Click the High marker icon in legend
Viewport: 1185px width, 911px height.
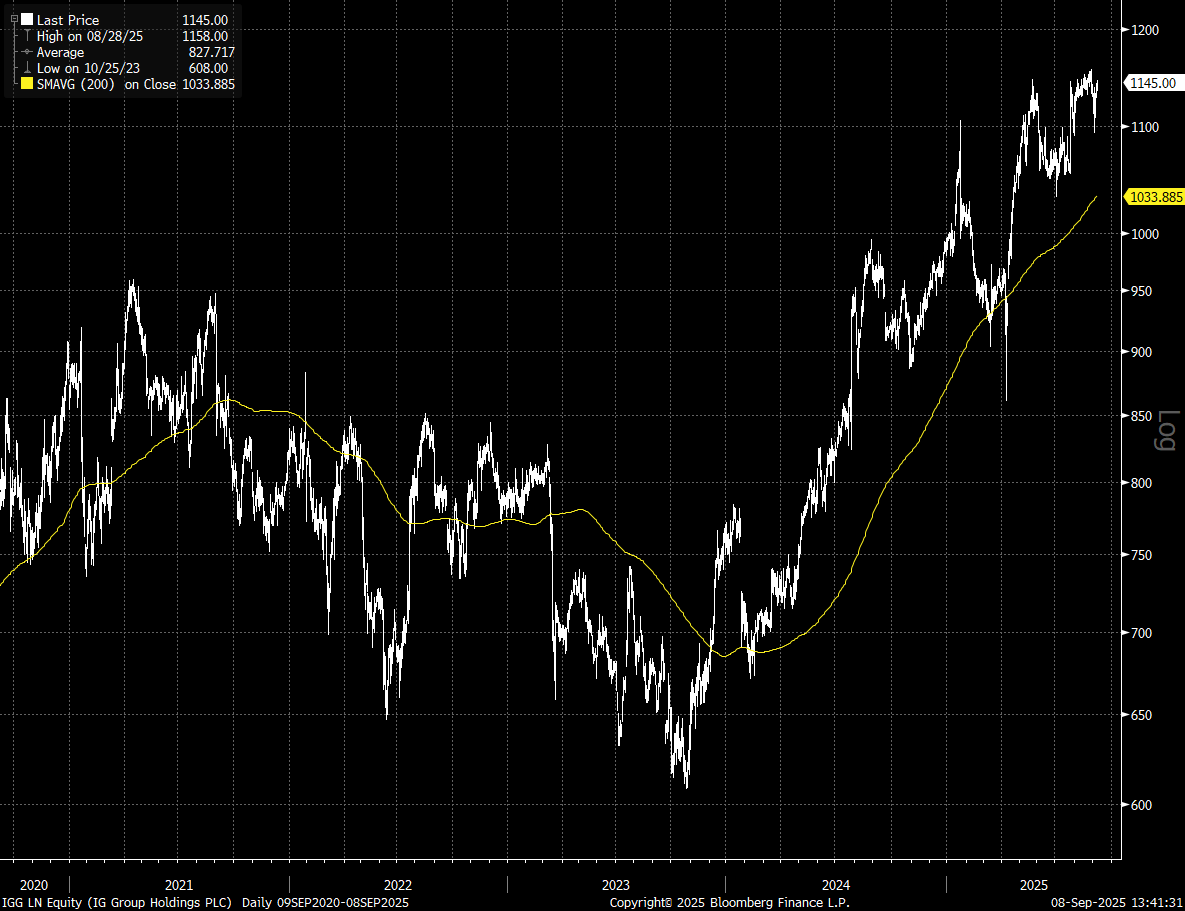coord(27,36)
